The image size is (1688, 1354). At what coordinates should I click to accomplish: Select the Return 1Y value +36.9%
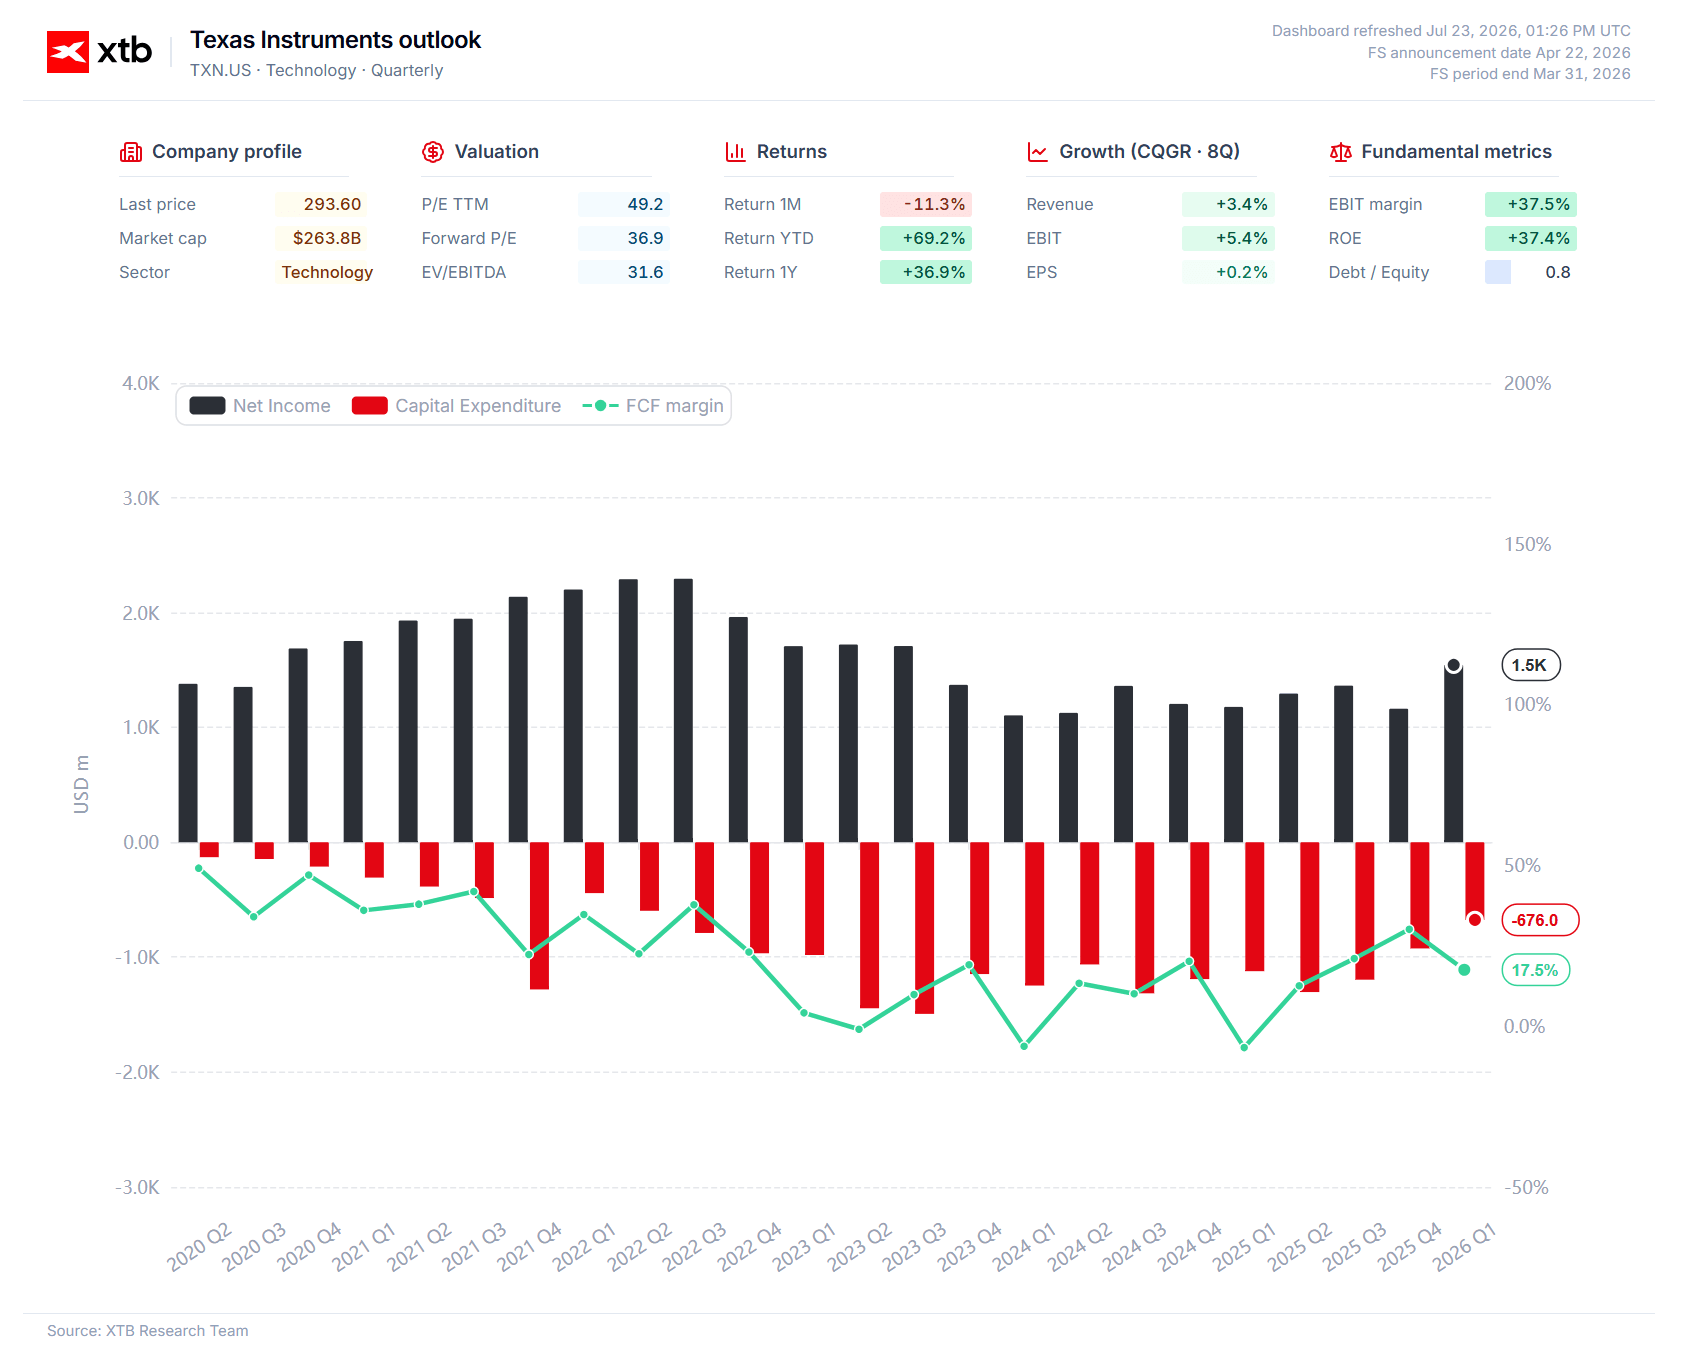(x=926, y=272)
